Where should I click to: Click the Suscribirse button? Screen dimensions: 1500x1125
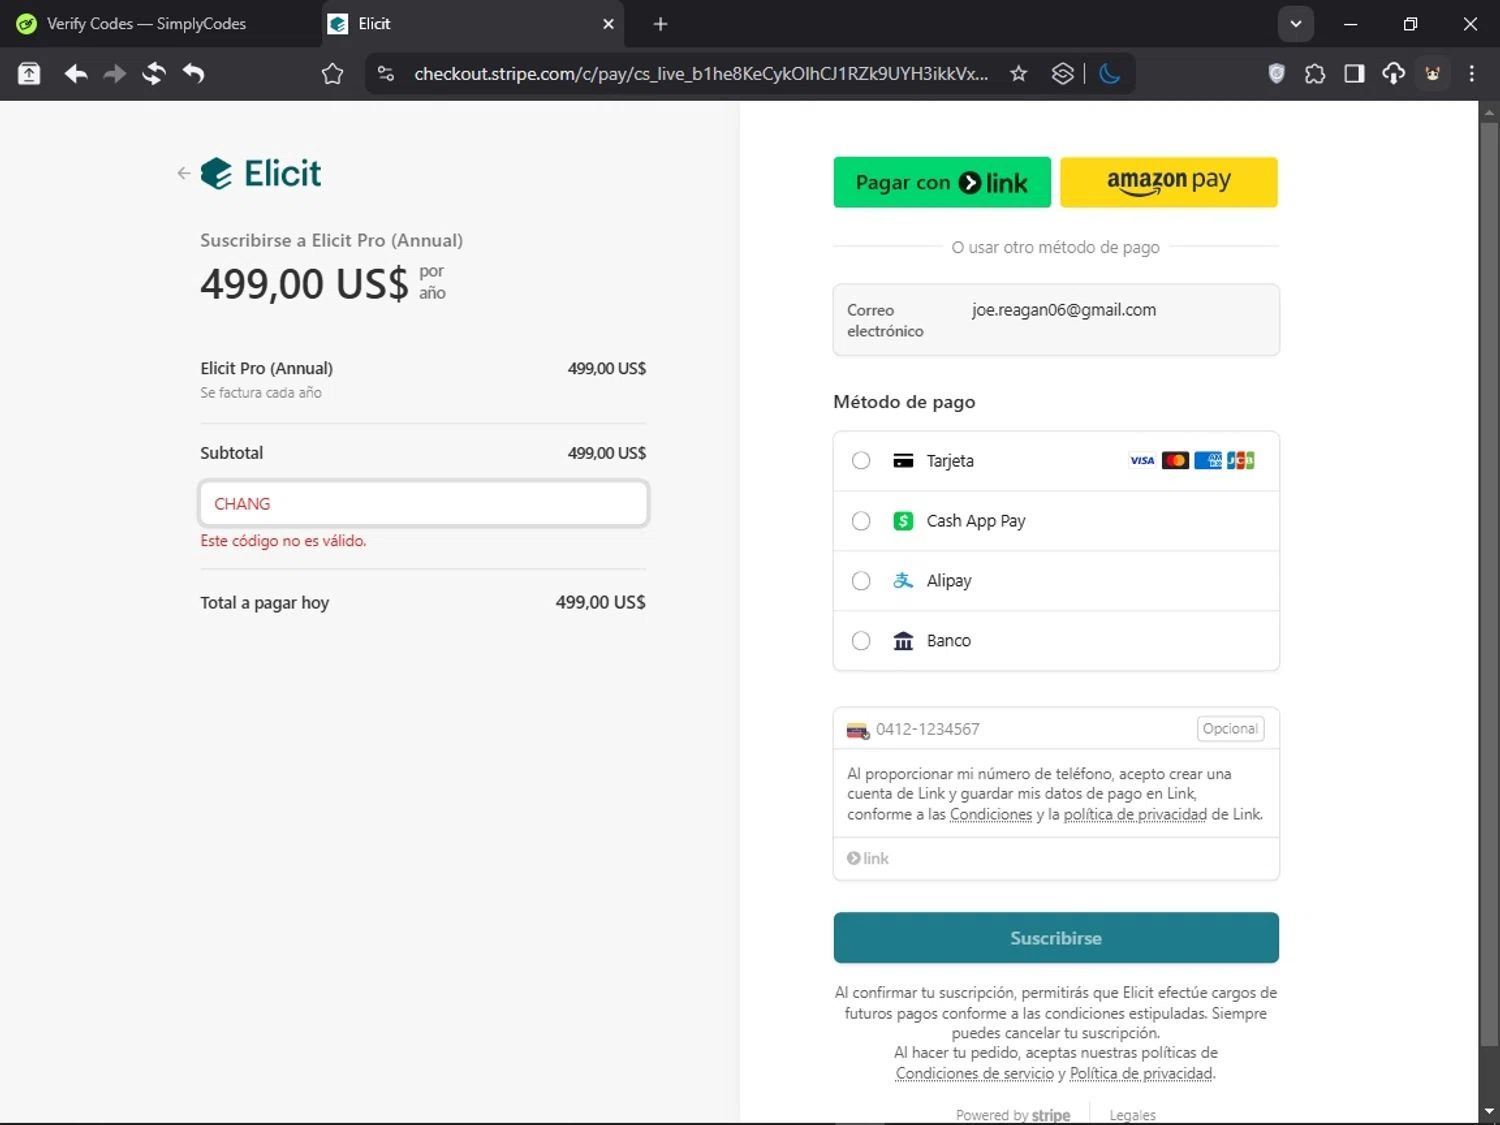click(1056, 938)
